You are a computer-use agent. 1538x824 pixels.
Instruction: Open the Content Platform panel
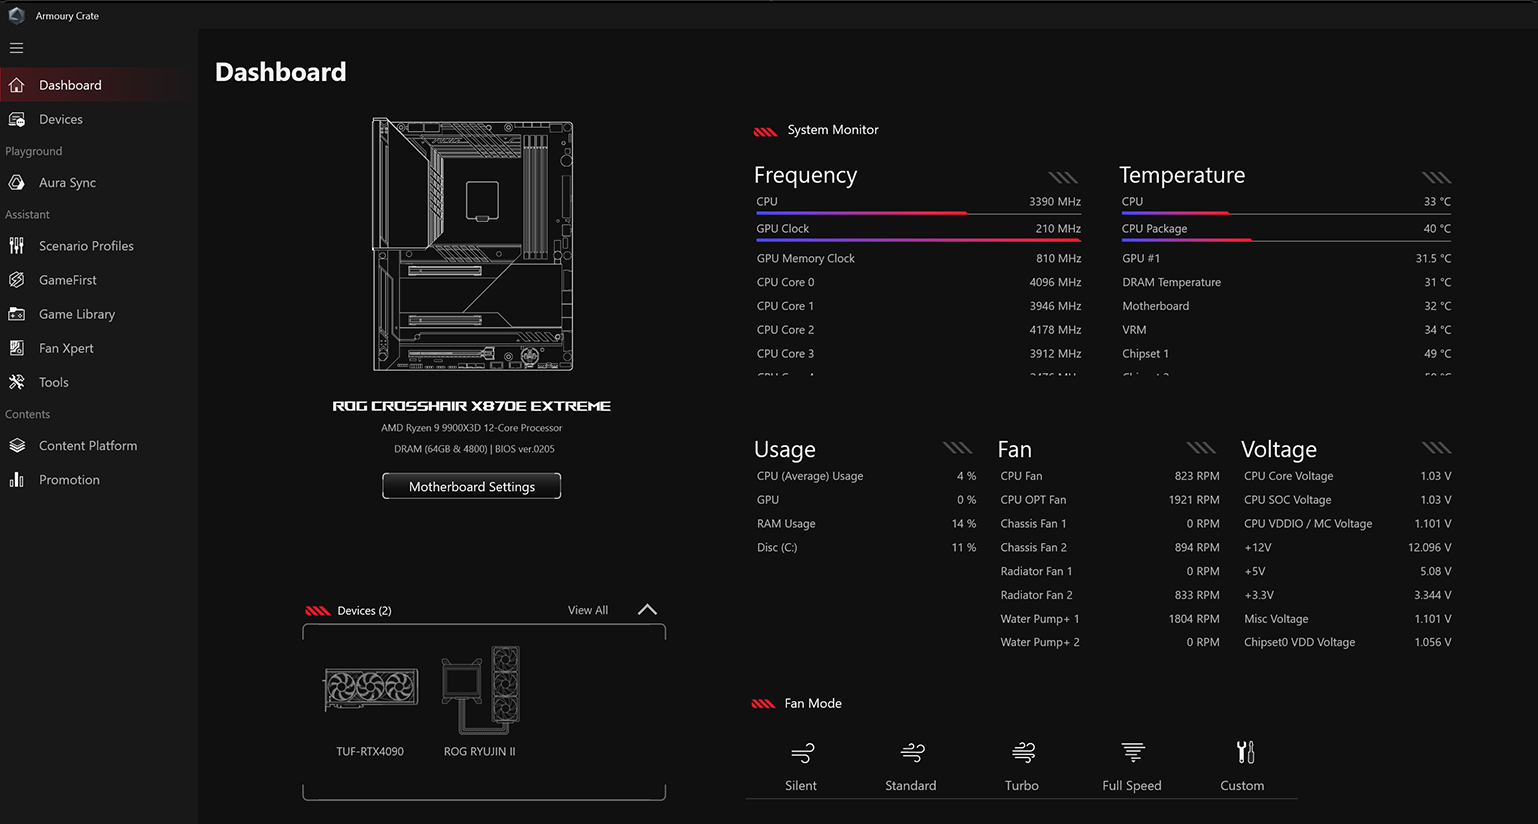pos(87,445)
